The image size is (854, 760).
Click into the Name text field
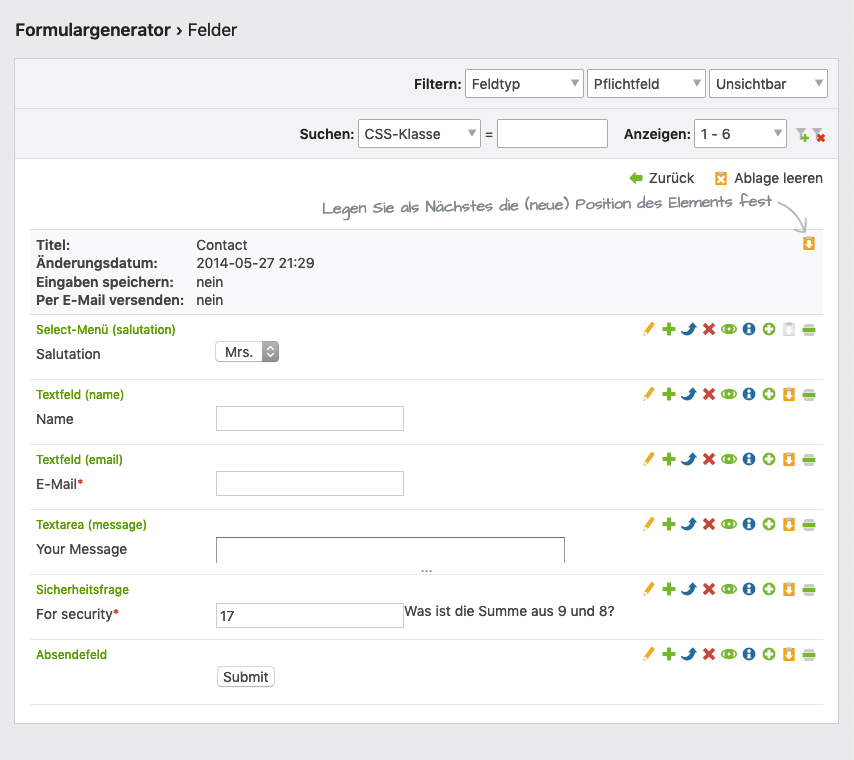click(x=310, y=418)
